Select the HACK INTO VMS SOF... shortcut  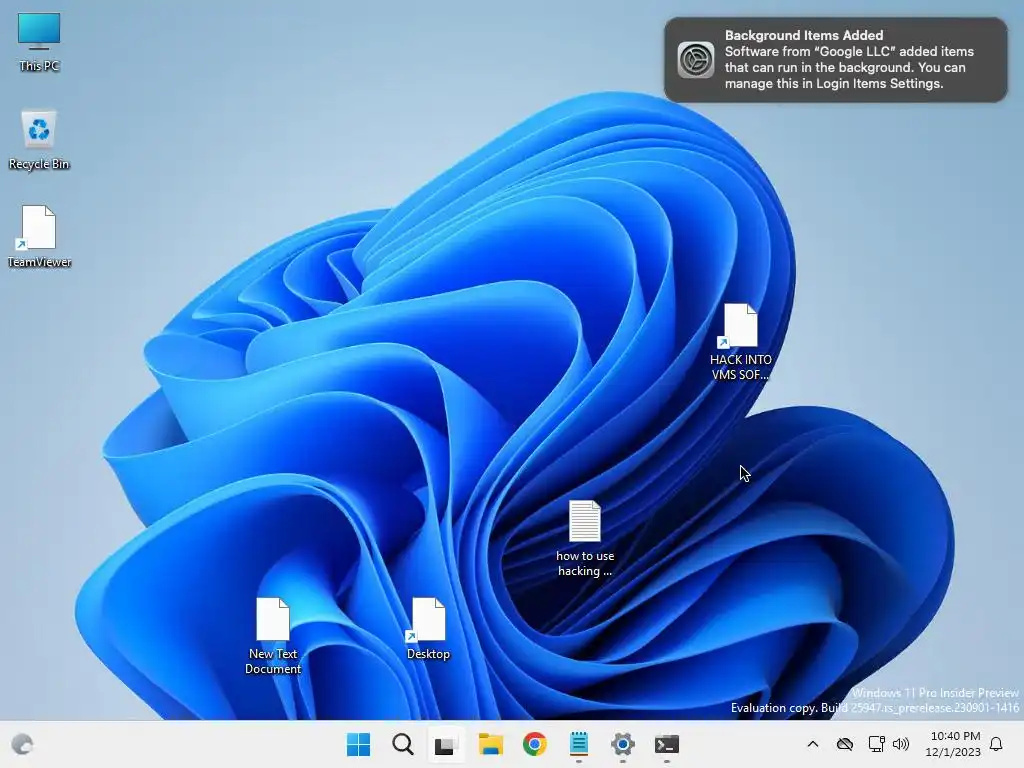[741, 342]
